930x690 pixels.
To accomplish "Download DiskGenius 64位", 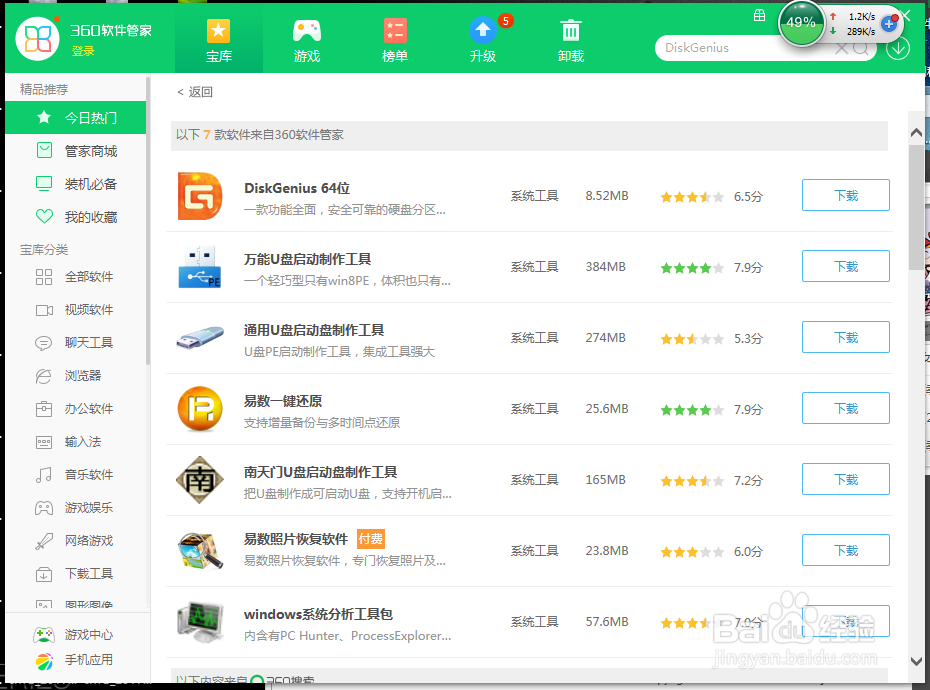I will 846,195.
